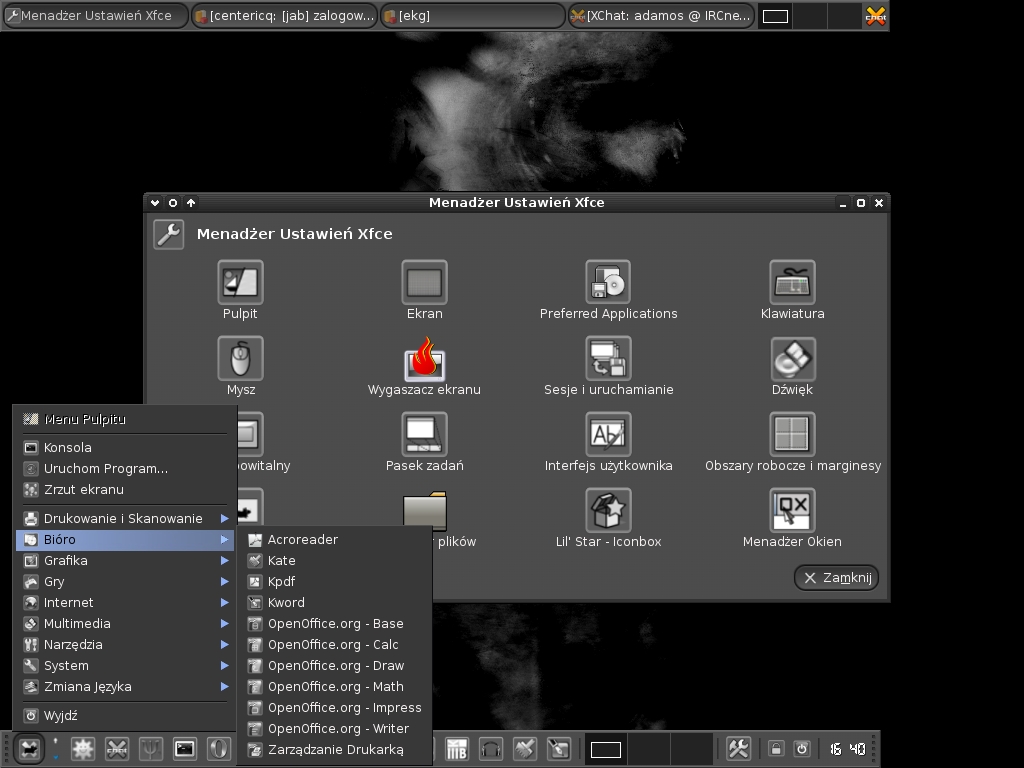The image size is (1024, 768).
Task: Open Klawiatura keyboard settings
Action: point(792,283)
